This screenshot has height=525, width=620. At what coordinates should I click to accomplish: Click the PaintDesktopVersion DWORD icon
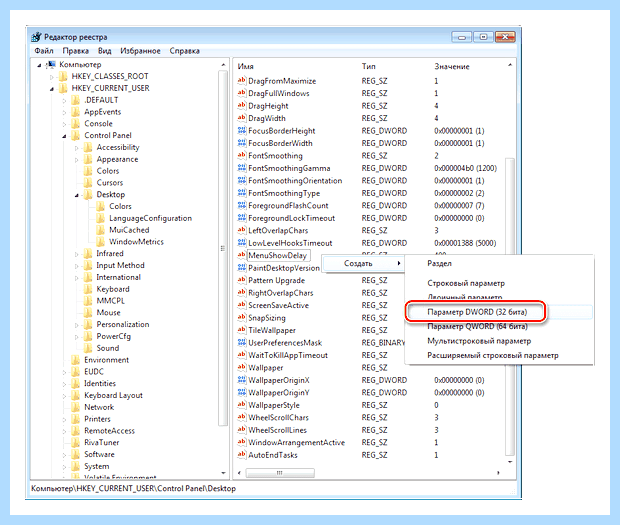coord(242,268)
